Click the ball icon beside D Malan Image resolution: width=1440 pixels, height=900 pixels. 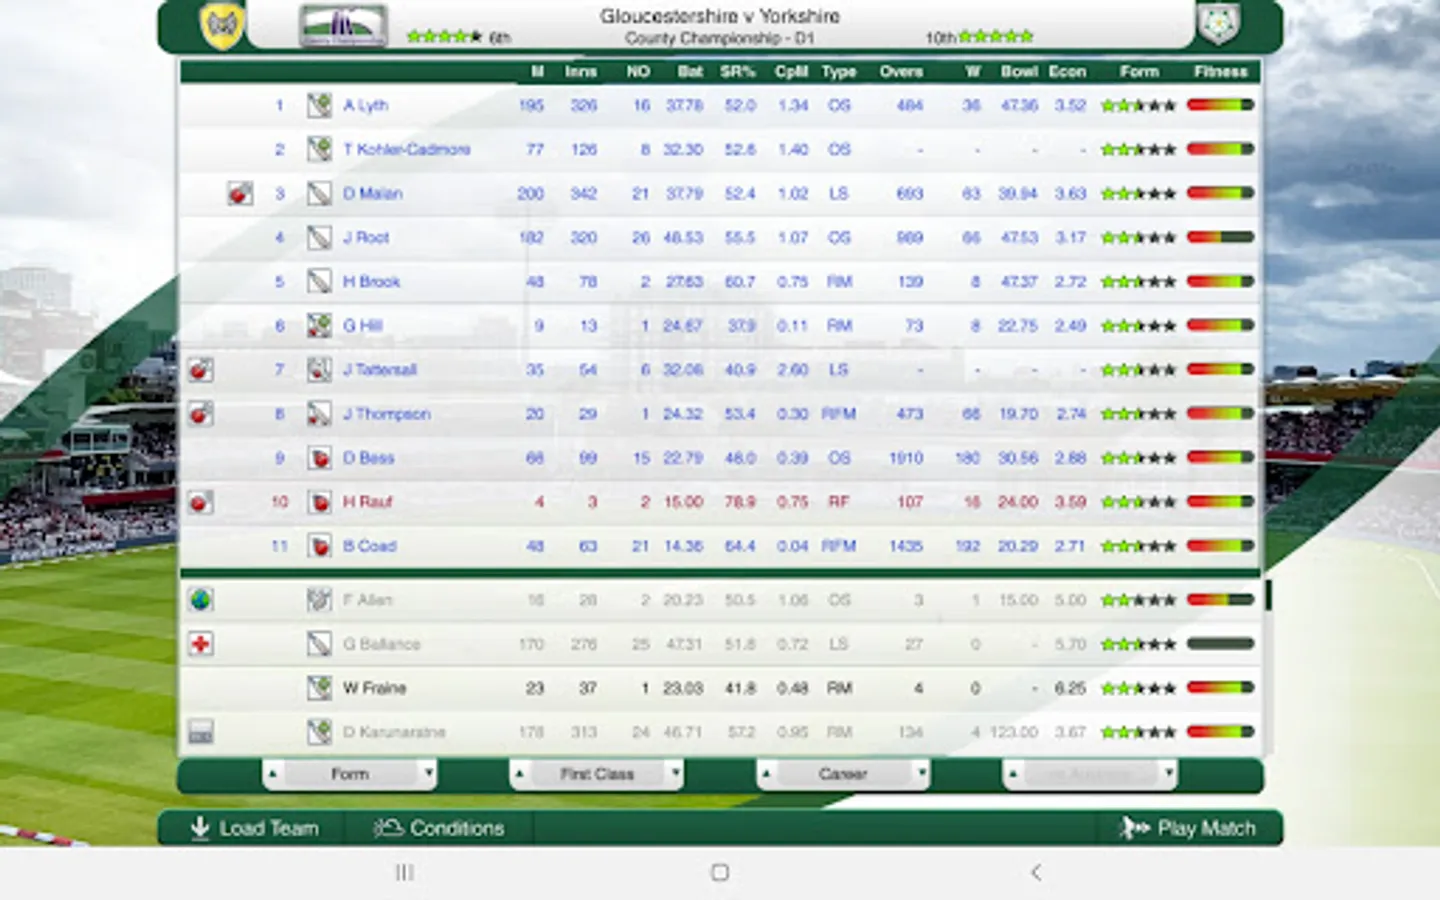(x=240, y=193)
